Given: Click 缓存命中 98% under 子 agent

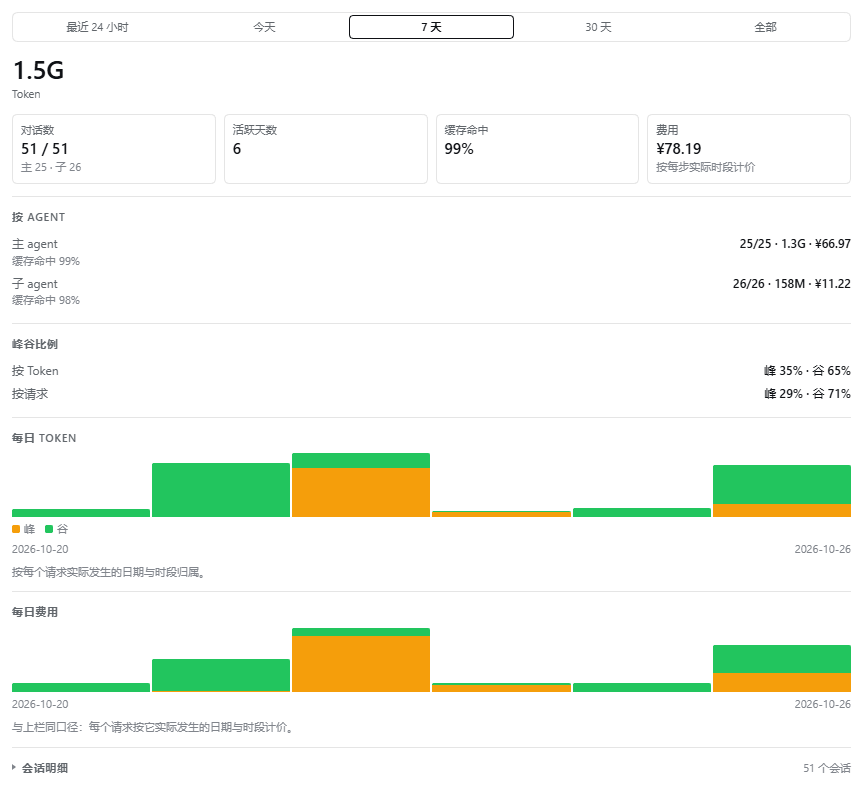Looking at the screenshot, I should tap(46, 301).
